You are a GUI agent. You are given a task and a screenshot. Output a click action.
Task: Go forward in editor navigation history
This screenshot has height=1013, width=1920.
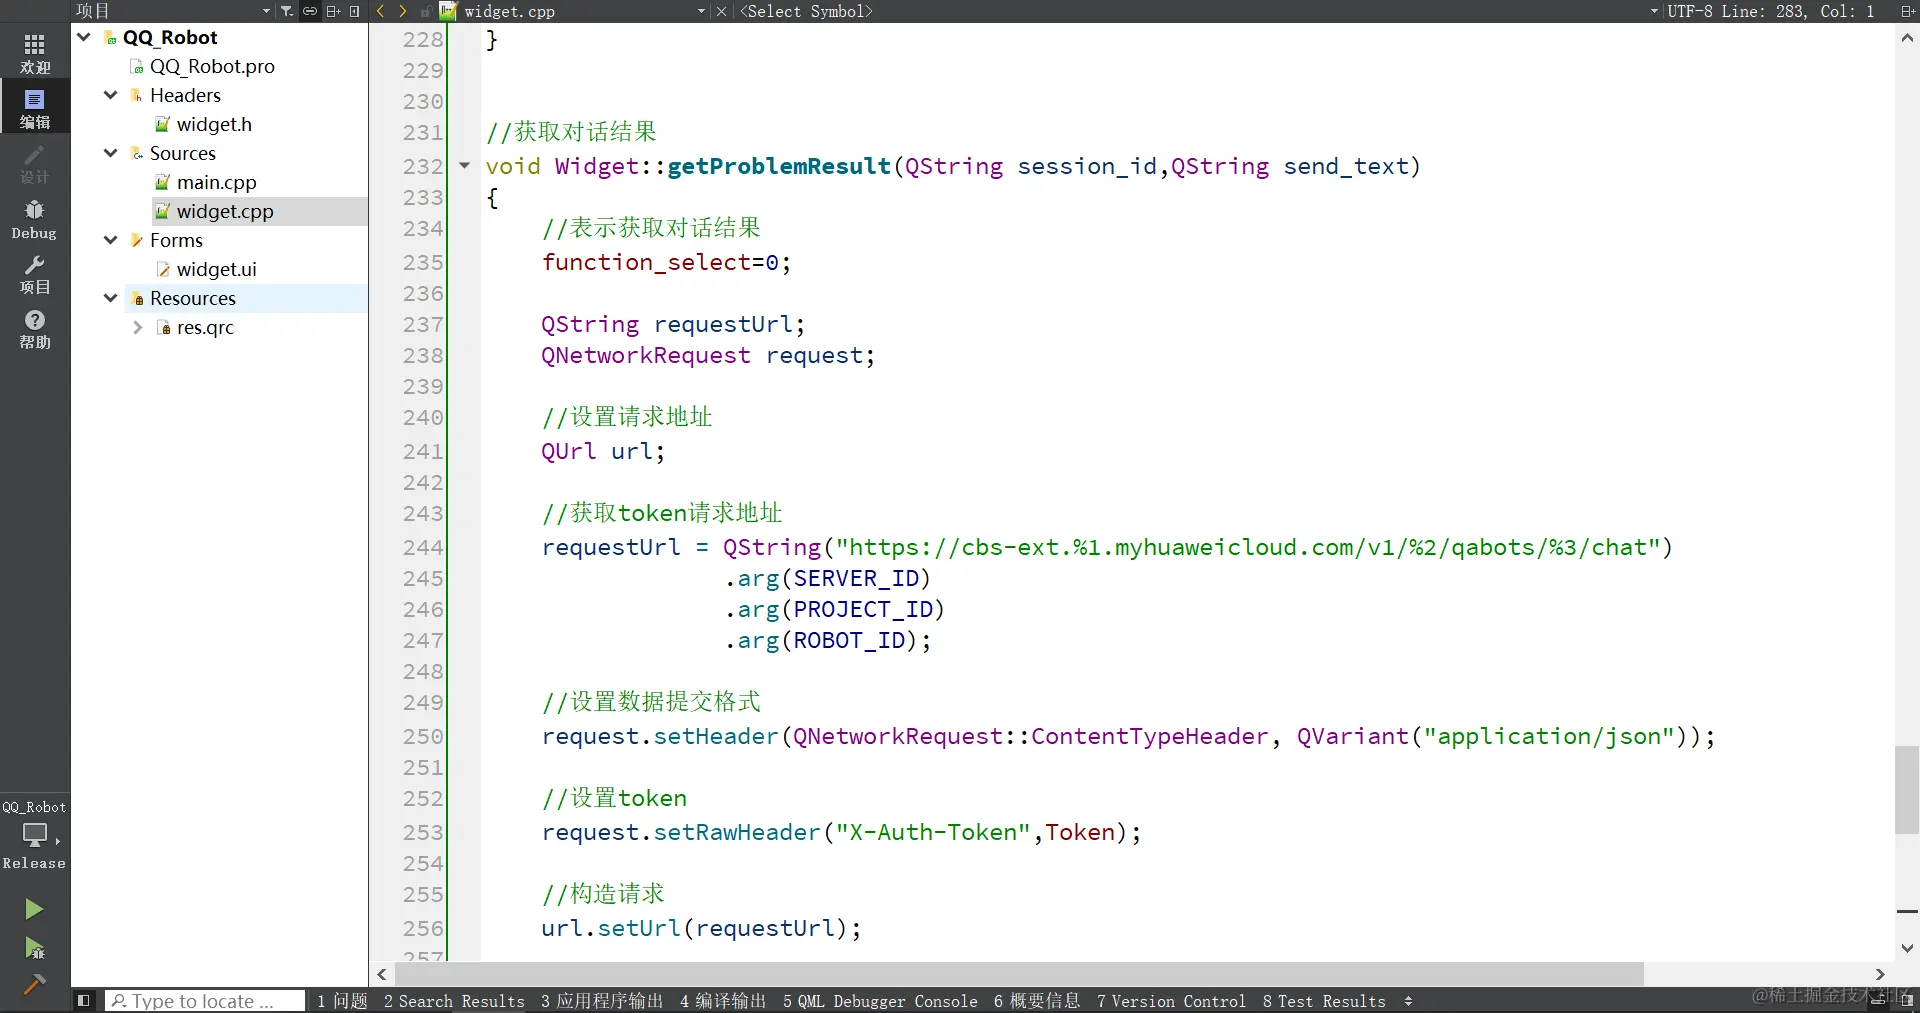point(403,11)
